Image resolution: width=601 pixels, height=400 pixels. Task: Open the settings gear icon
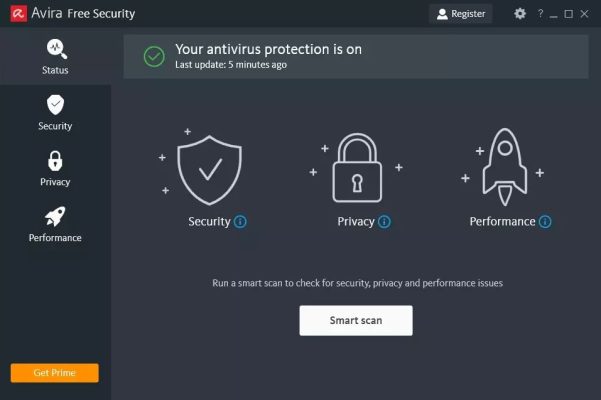point(520,14)
